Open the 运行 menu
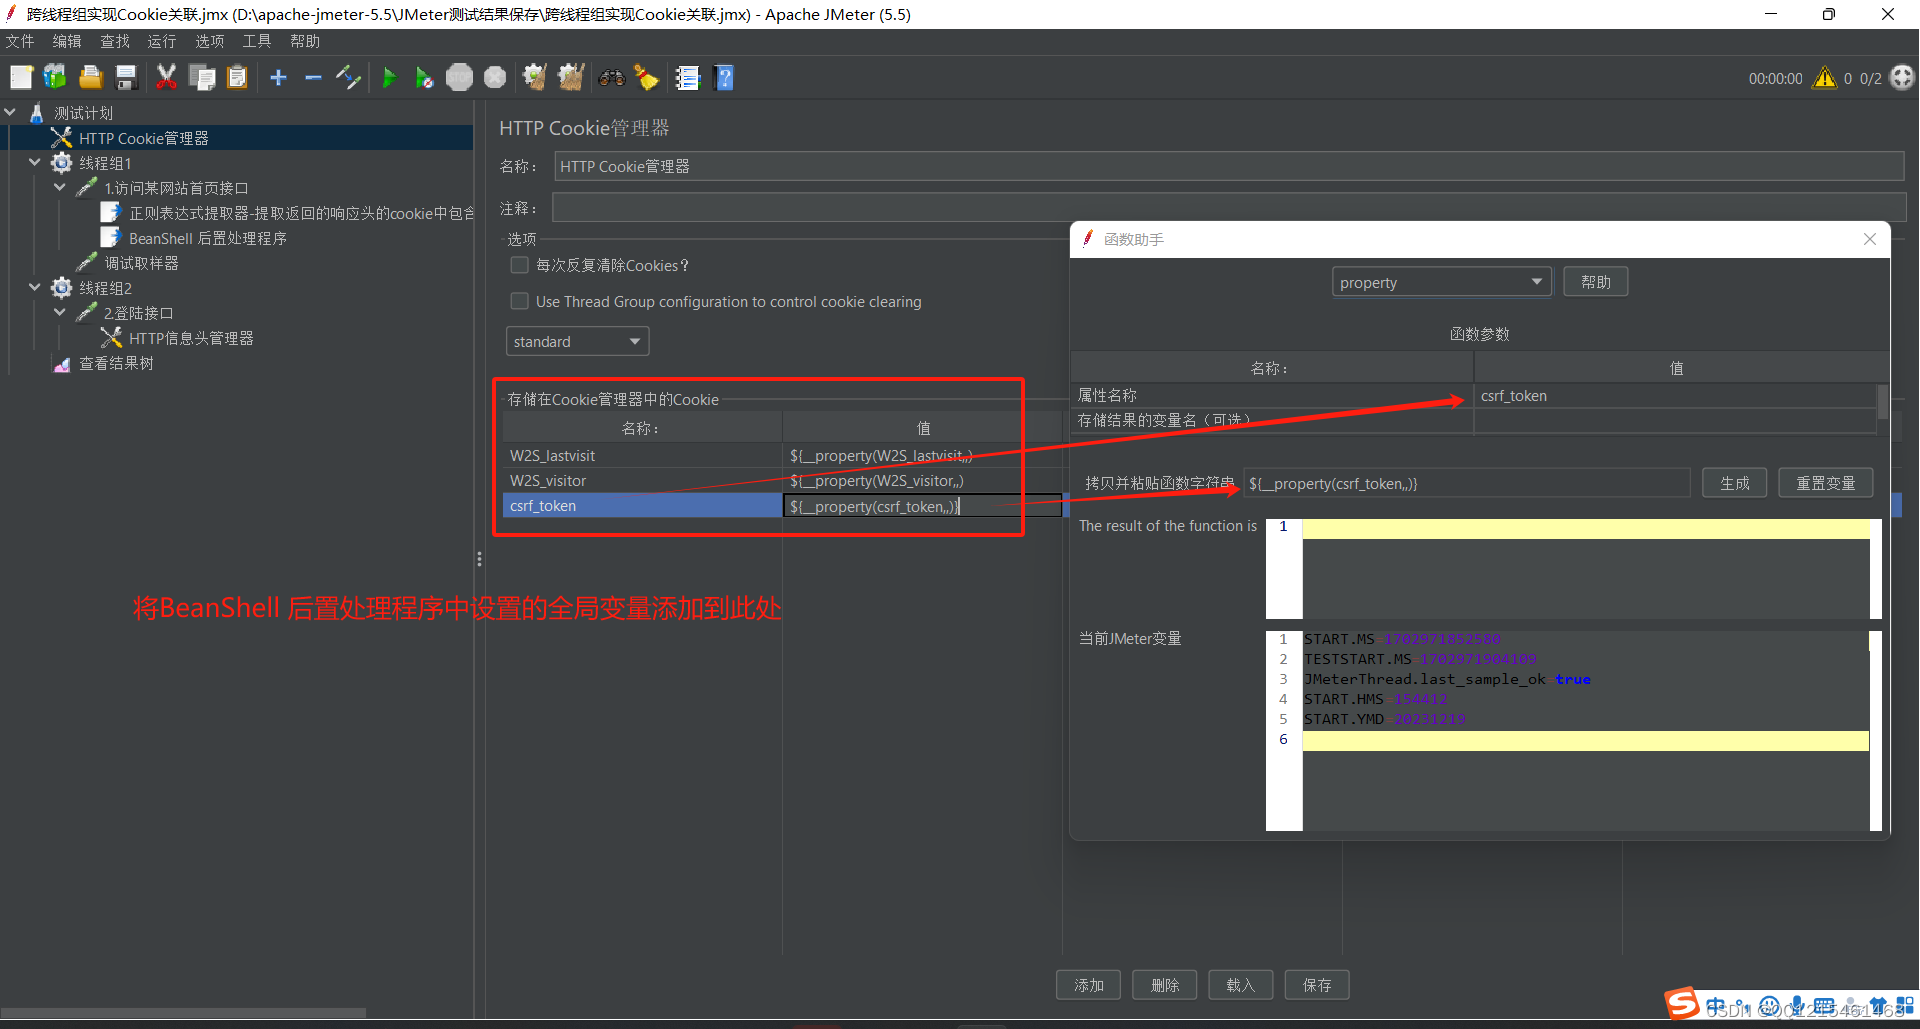Screen dimensions: 1920x1029 click(162, 41)
